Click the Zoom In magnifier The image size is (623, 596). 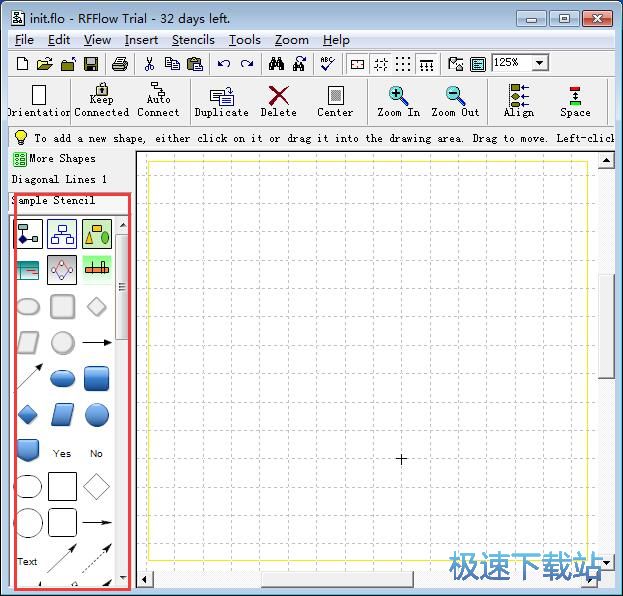398,101
